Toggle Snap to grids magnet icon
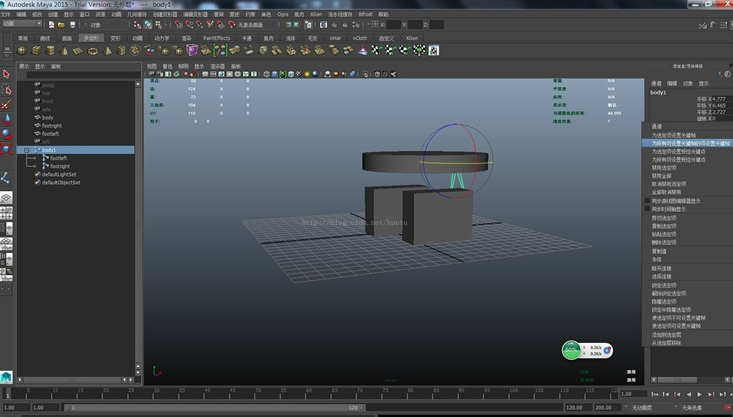Screen dimensions: 733x417 point(179,24)
